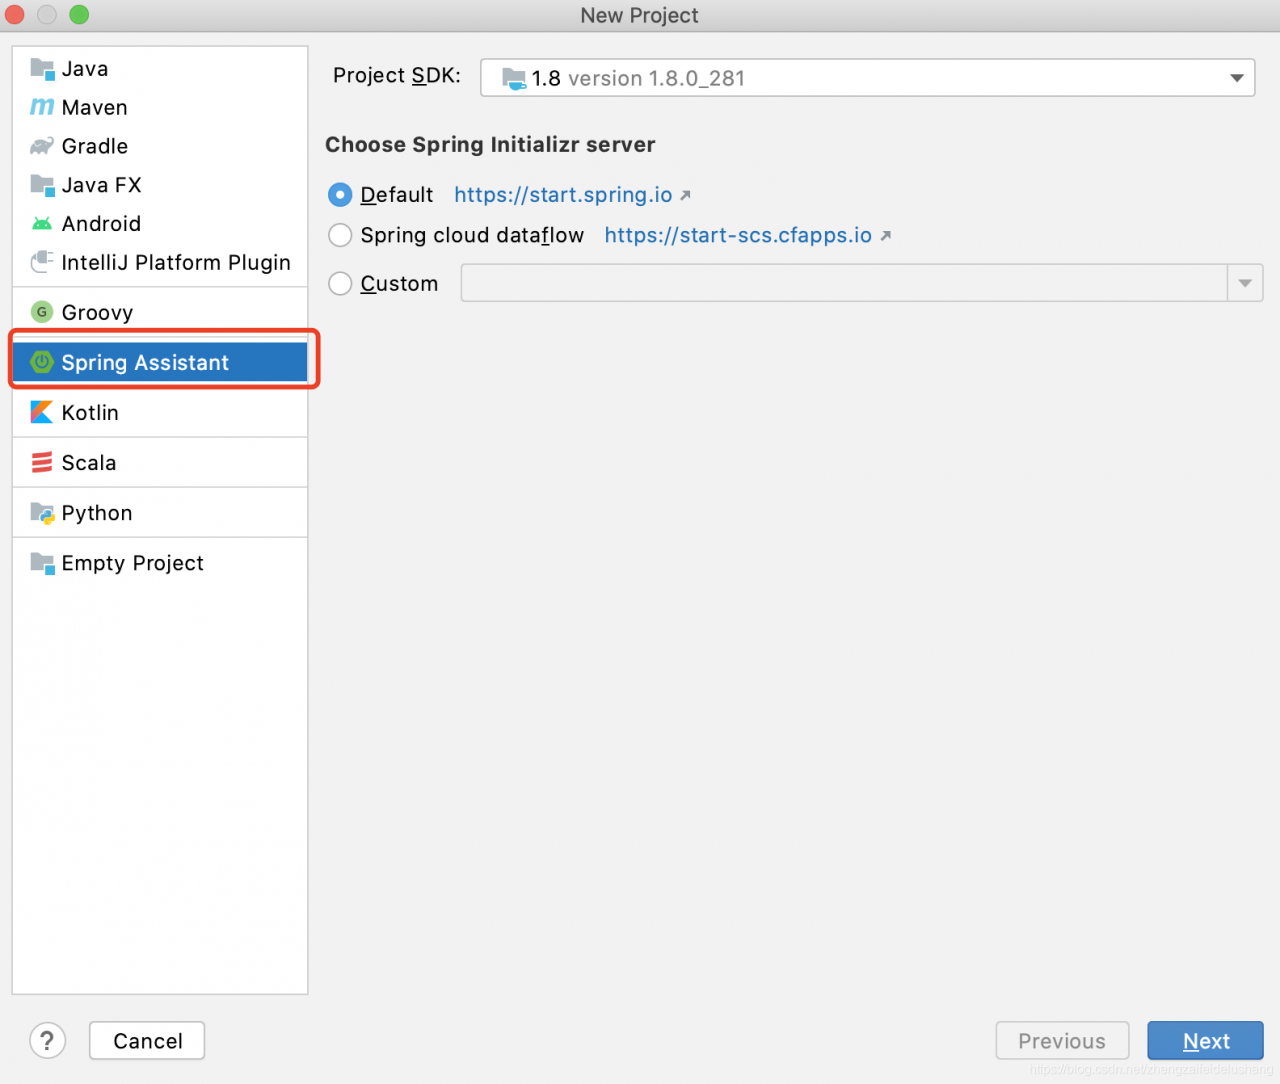Click external link arrow after start-scs.cfapps.io
The height and width of the screenshot is (1084, 1280).
coord(885,236)
